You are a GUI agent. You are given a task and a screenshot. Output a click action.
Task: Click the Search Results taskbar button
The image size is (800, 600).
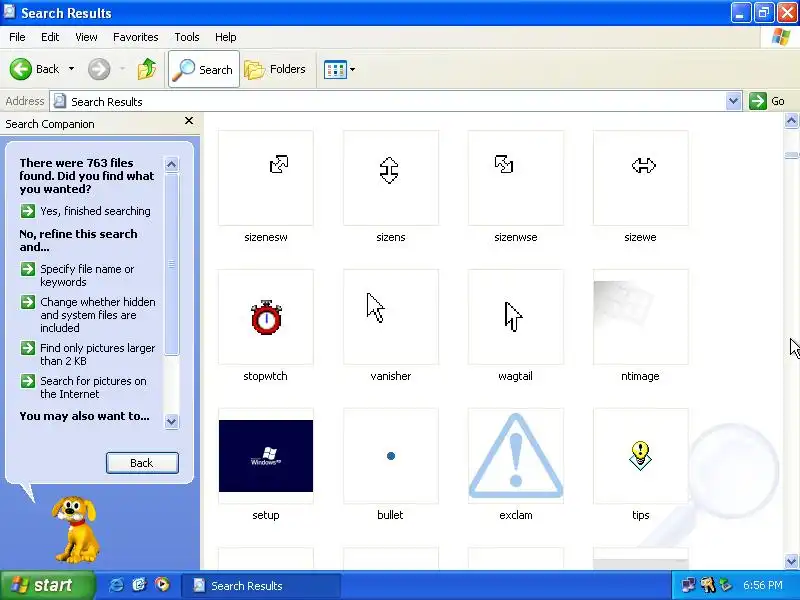261,585
